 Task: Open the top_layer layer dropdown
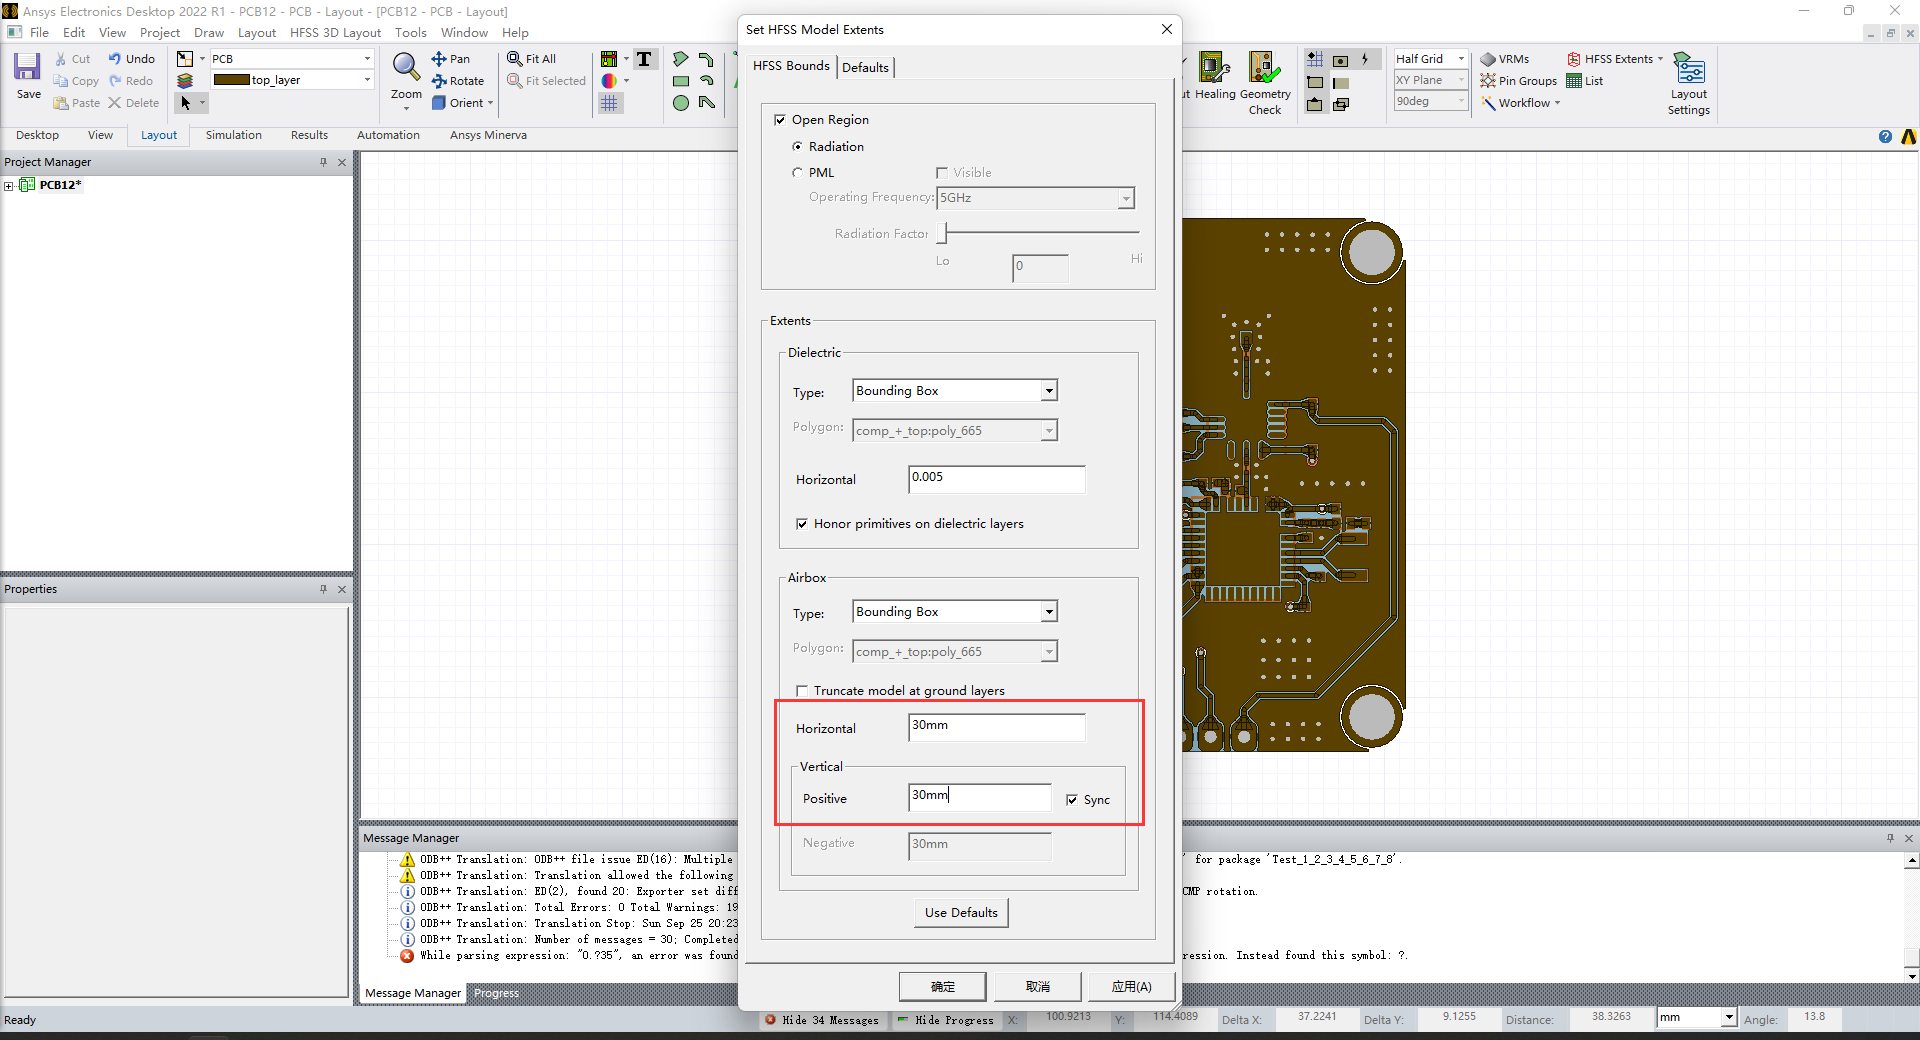click(367, 80)
